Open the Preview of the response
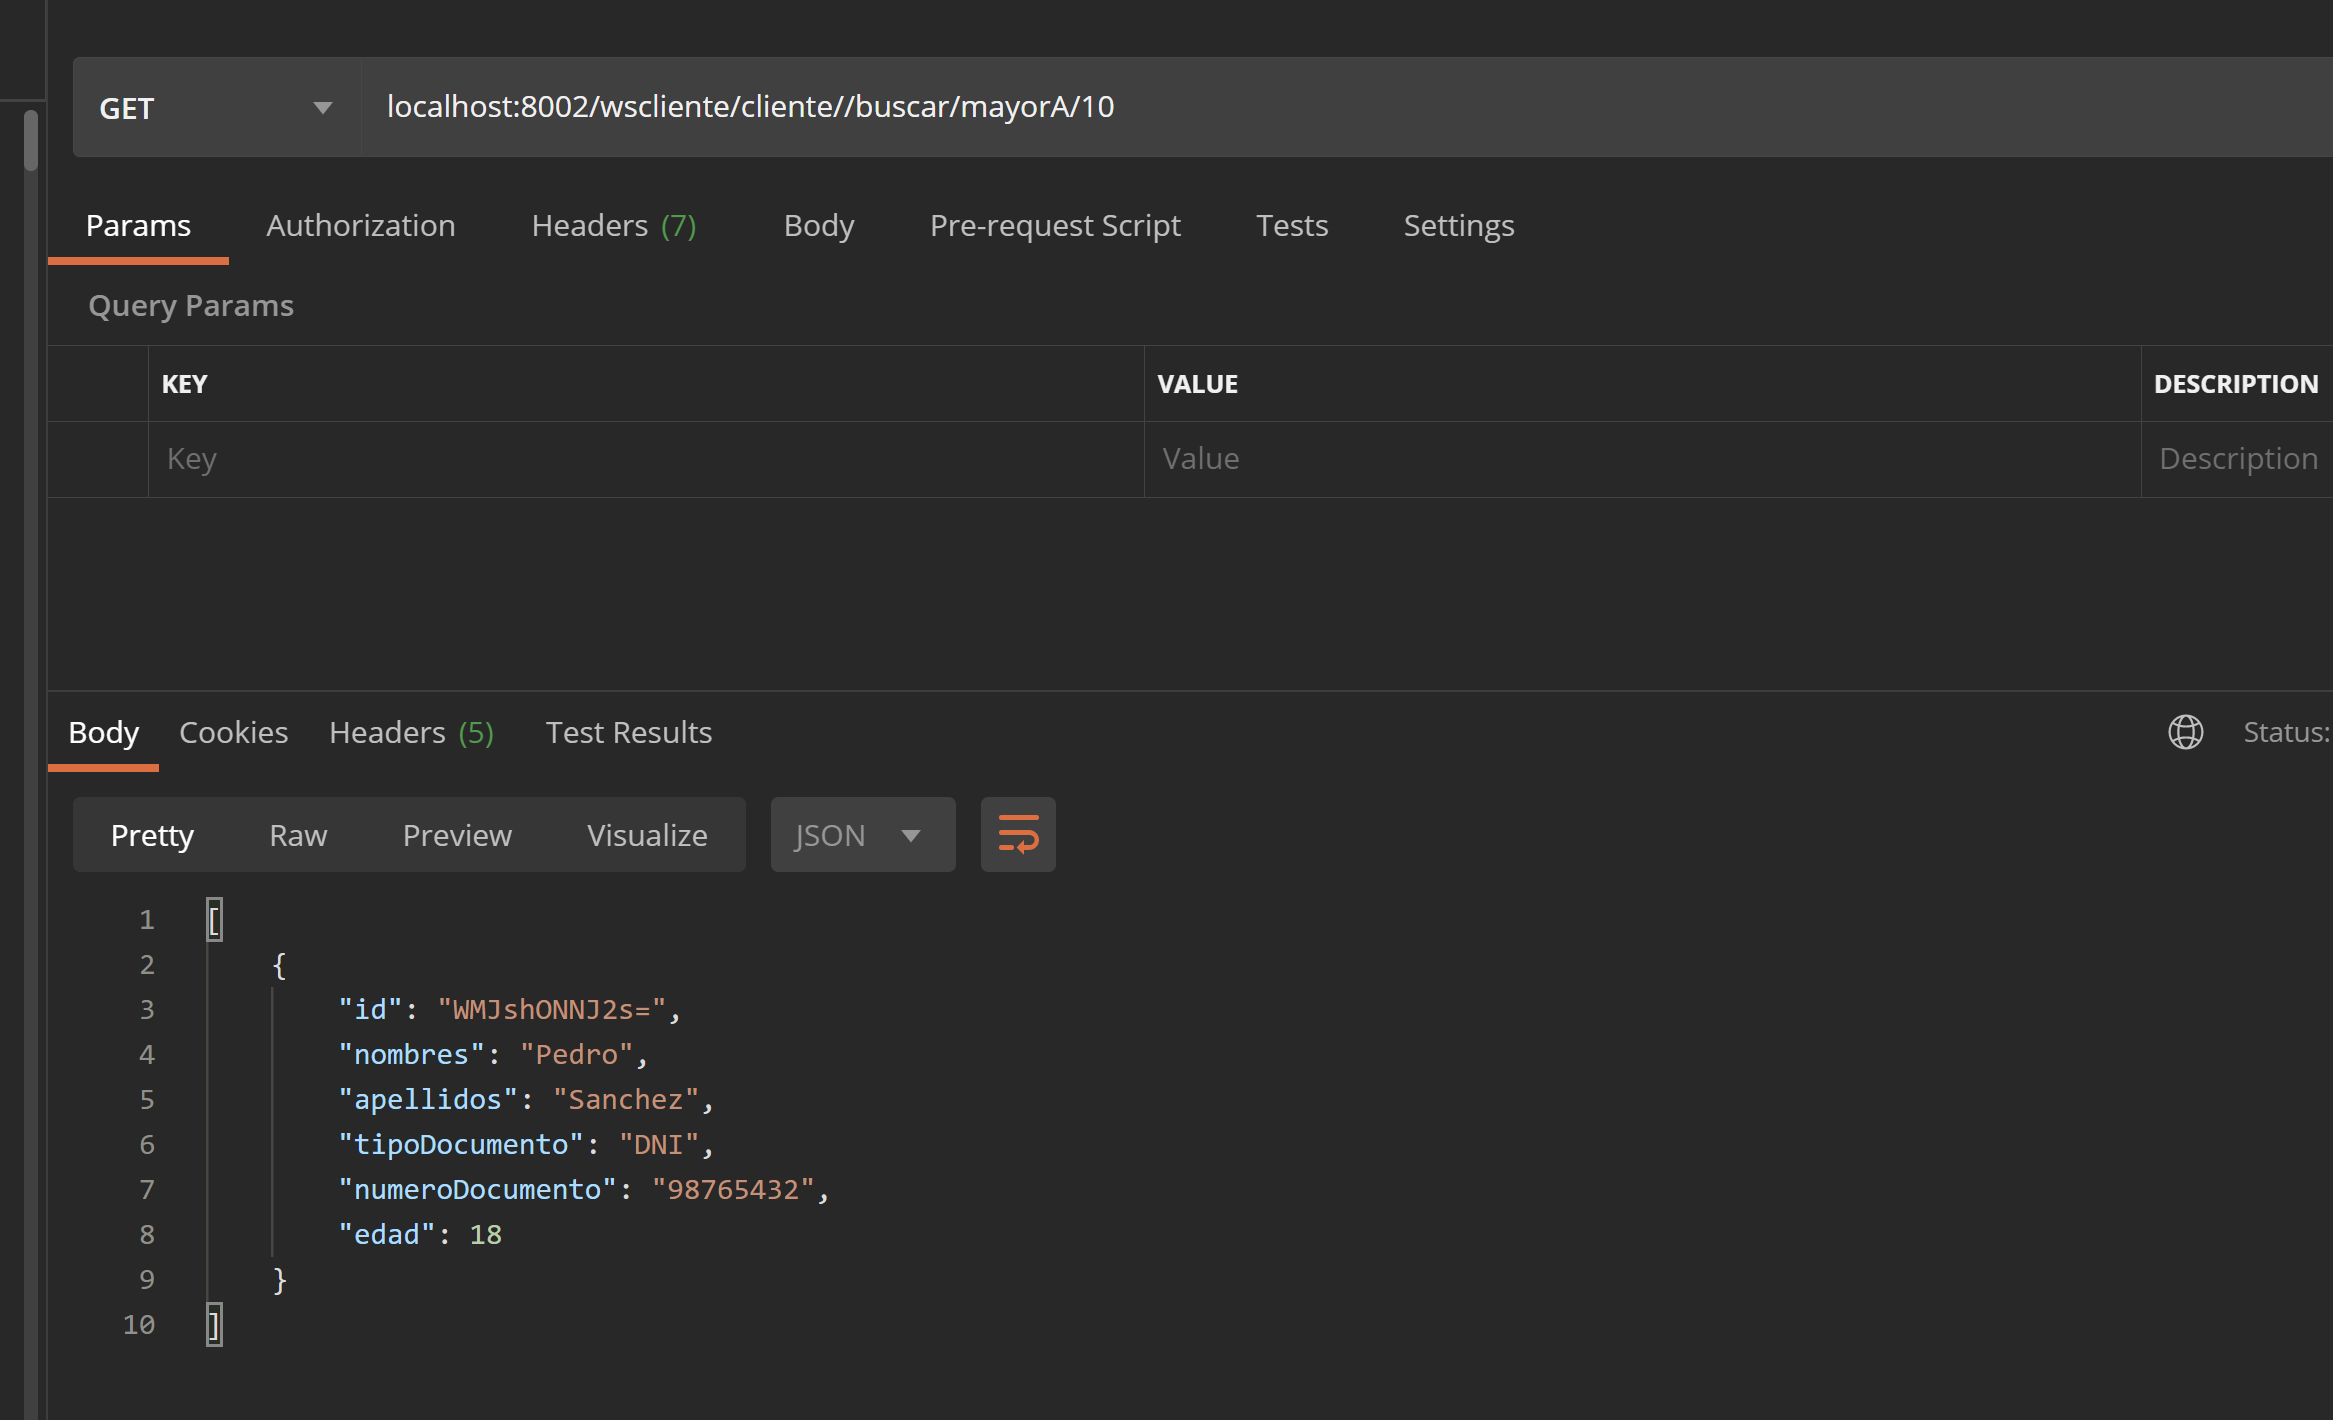The width and height of the screenshot is (2333, 1420). [457, 834]
